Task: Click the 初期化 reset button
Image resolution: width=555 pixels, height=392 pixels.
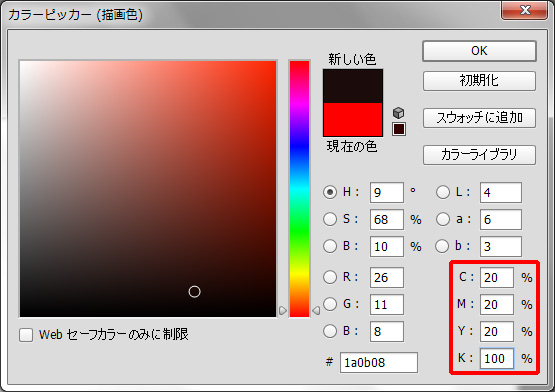Action: click(479, 81)
